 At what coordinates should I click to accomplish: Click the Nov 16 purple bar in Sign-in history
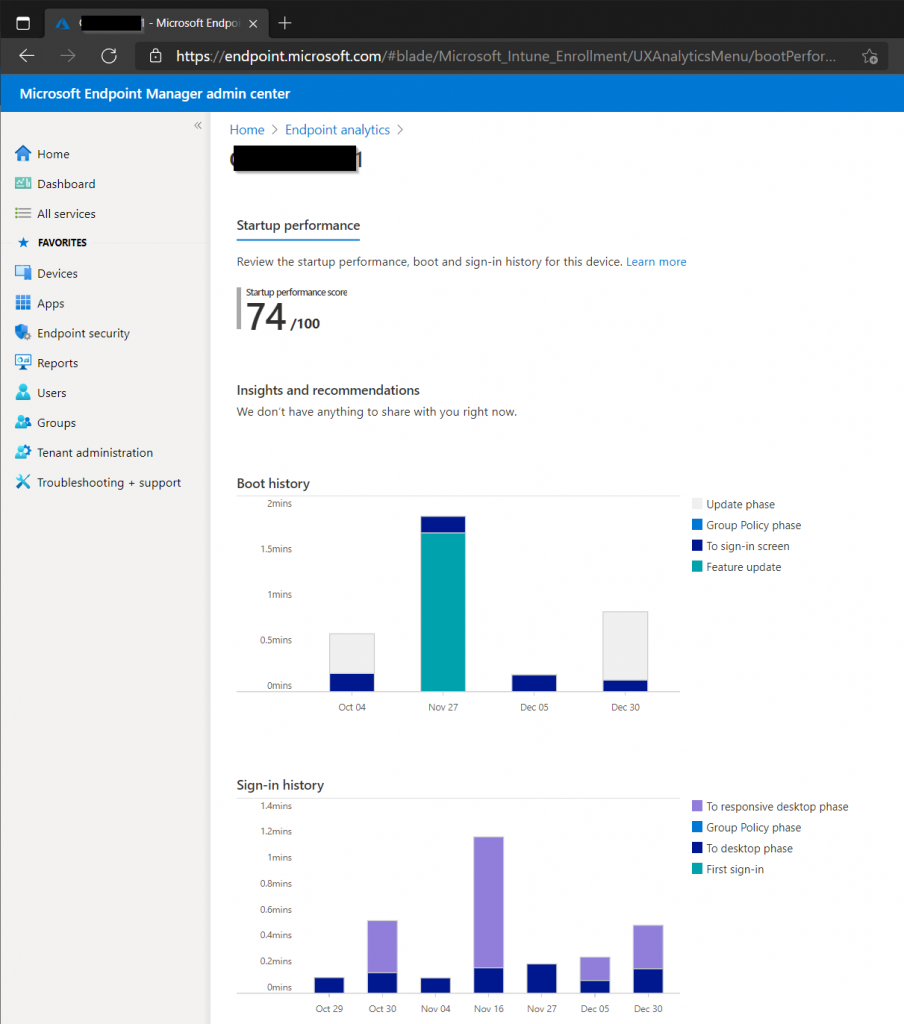tap(489, 902)
